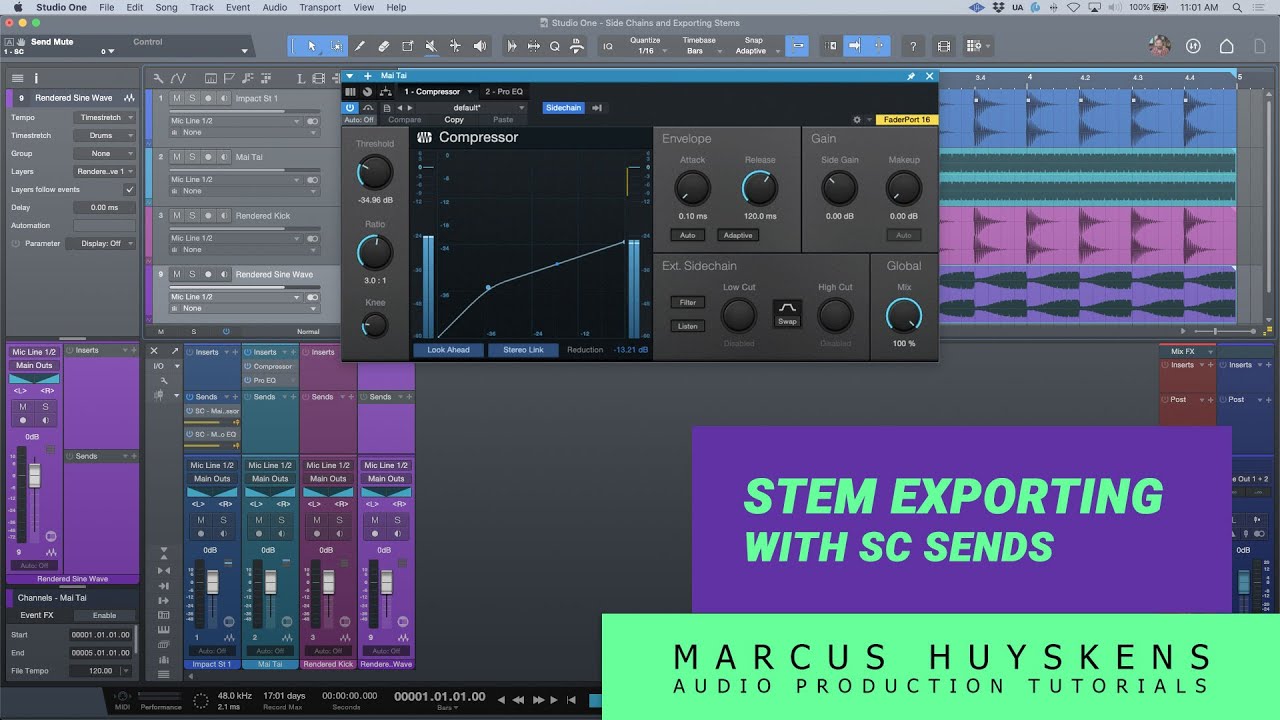Select the Arrow tool in toolbar
1280x720 pixels.
(312, 46)
